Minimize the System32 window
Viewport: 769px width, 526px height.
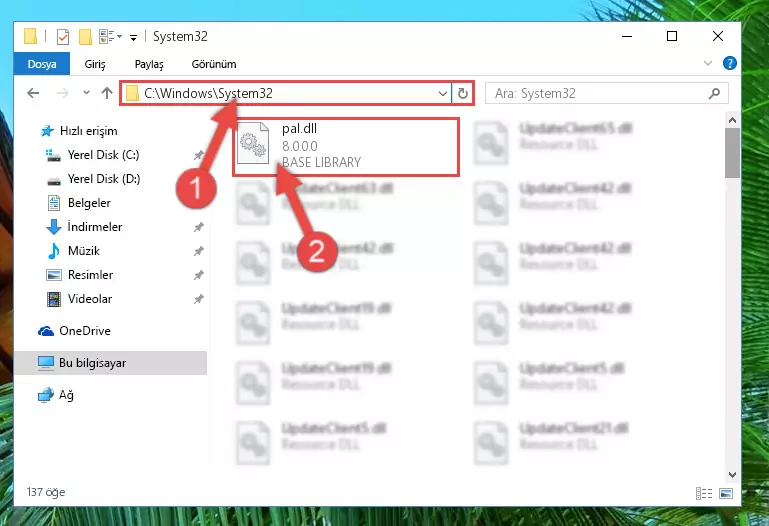(627, 36)
